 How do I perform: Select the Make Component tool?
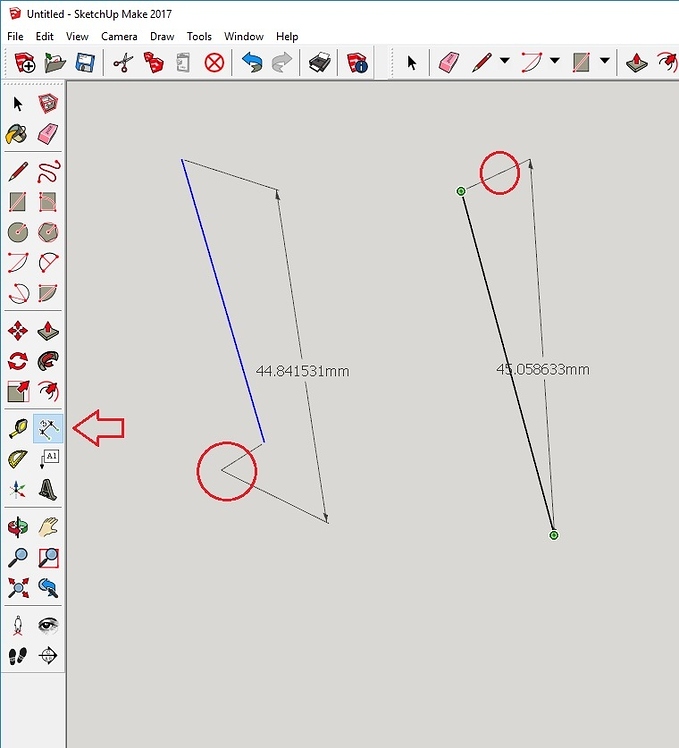(48, 104)
